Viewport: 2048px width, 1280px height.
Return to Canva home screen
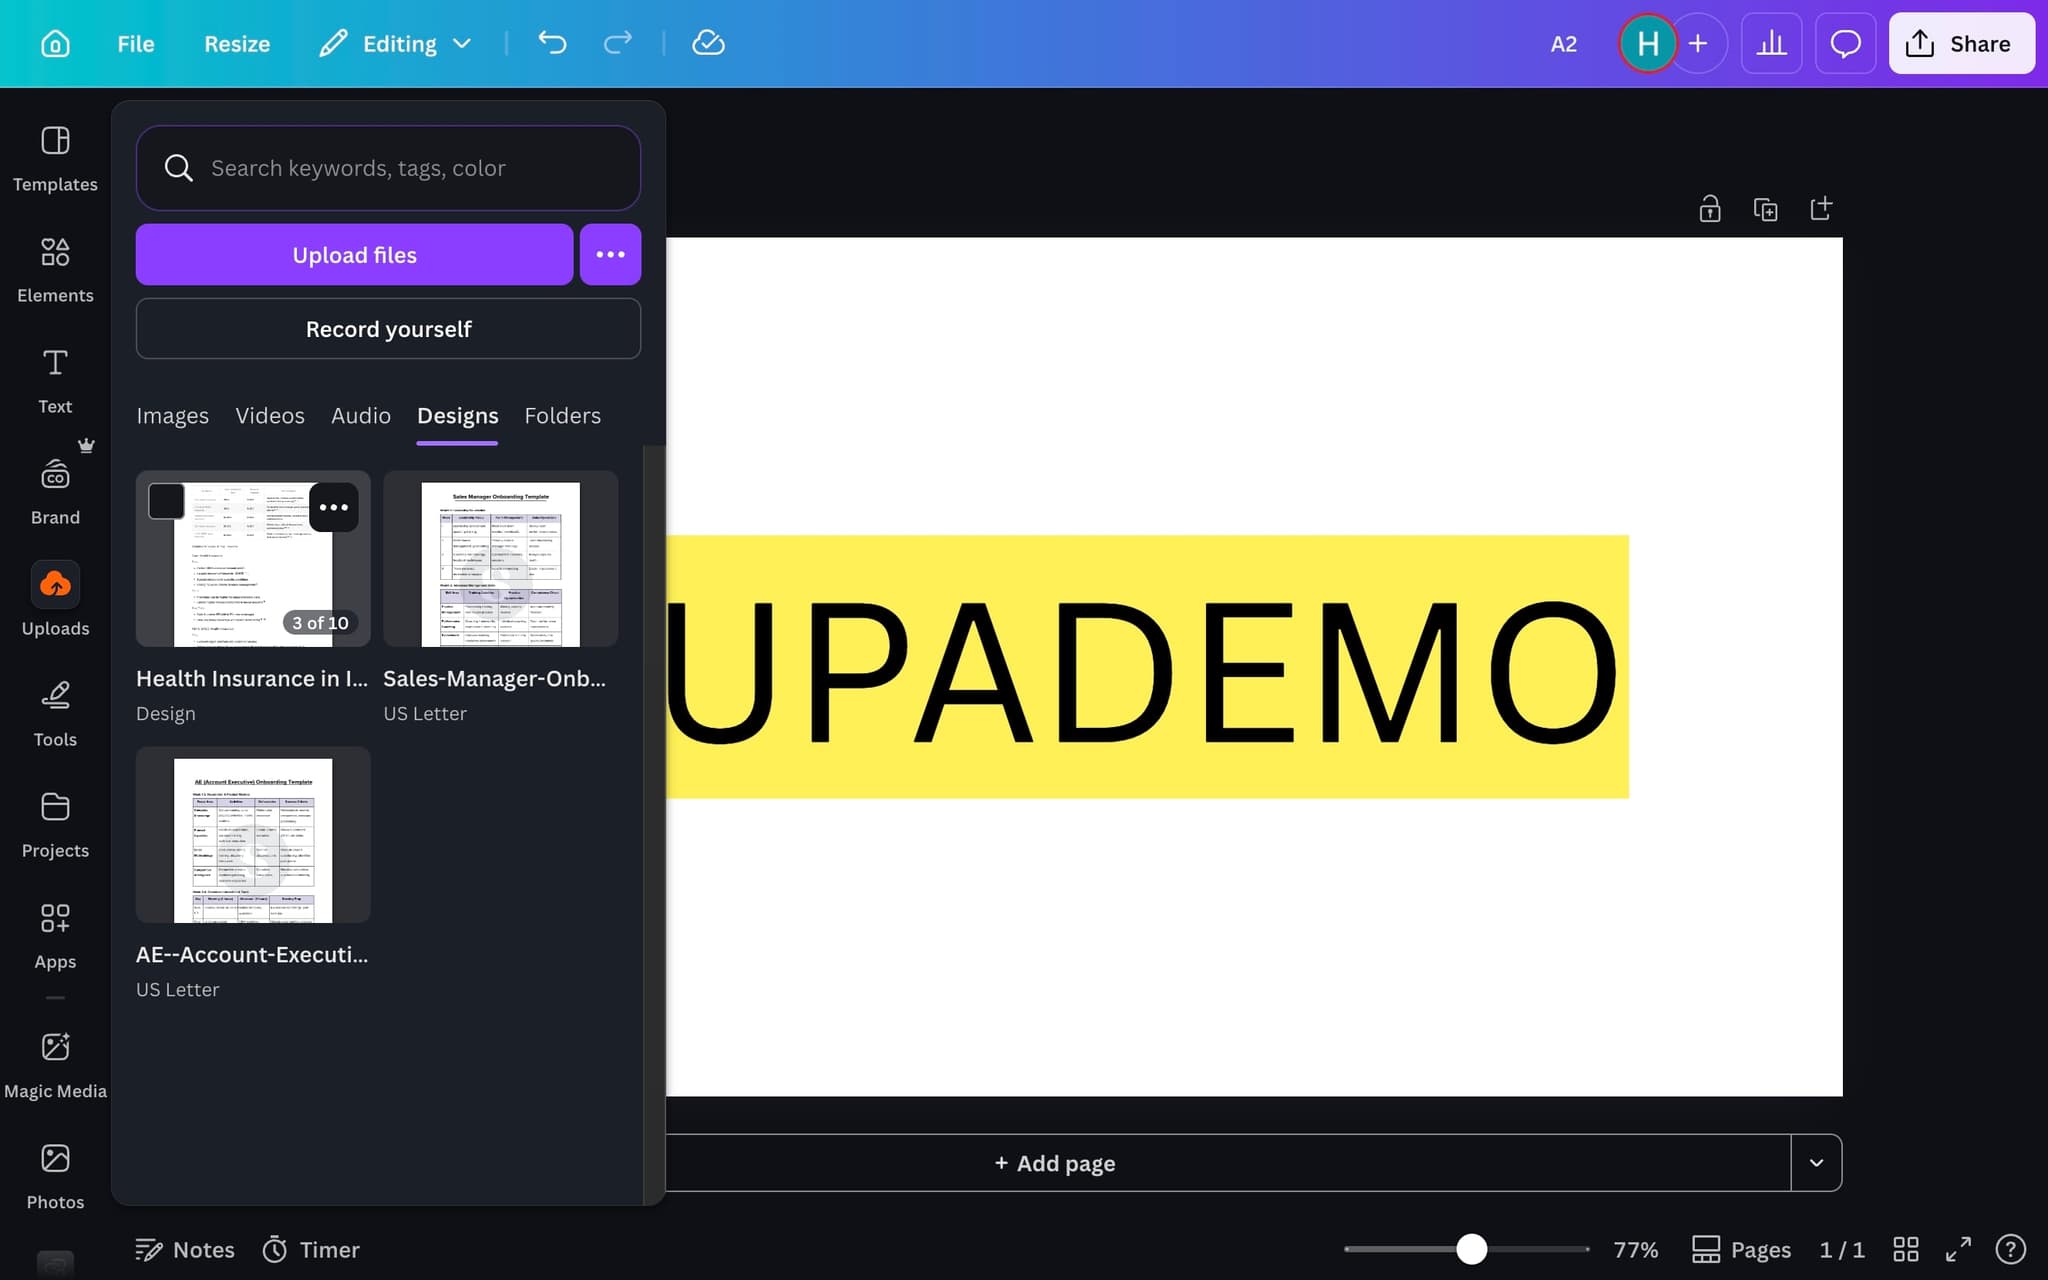pyautogui.click(x=55, y=43)
